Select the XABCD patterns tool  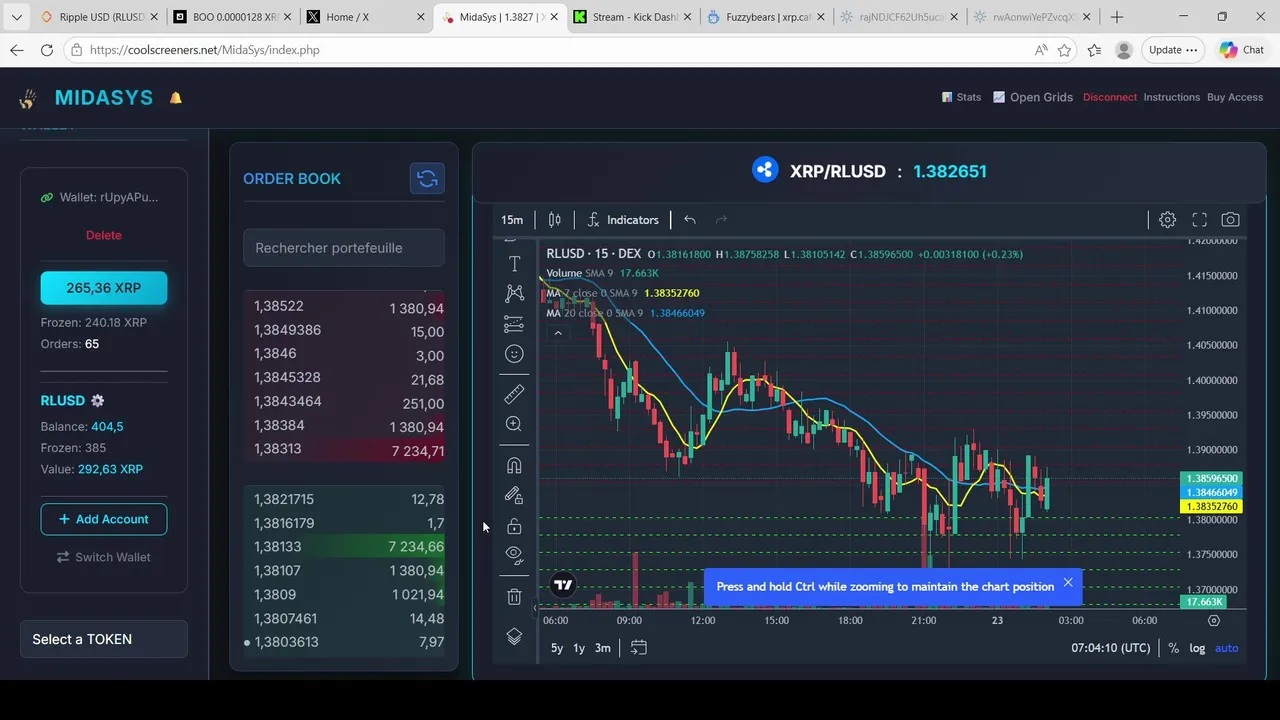click(514, 293)
